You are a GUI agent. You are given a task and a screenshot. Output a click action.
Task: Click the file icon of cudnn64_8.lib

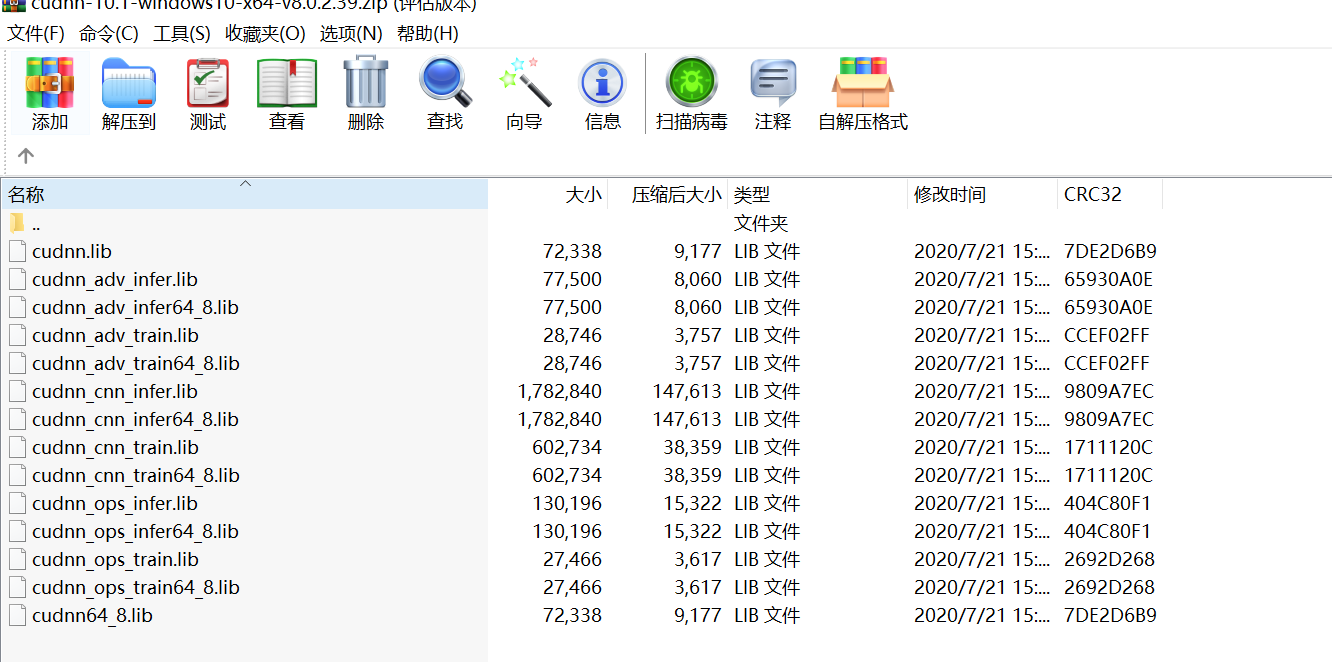point(16,615)
